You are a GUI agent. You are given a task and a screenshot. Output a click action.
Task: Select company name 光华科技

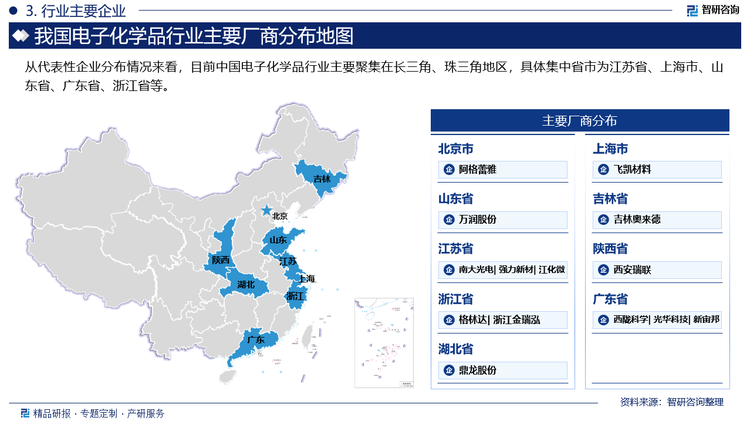[x=671, y=320]
